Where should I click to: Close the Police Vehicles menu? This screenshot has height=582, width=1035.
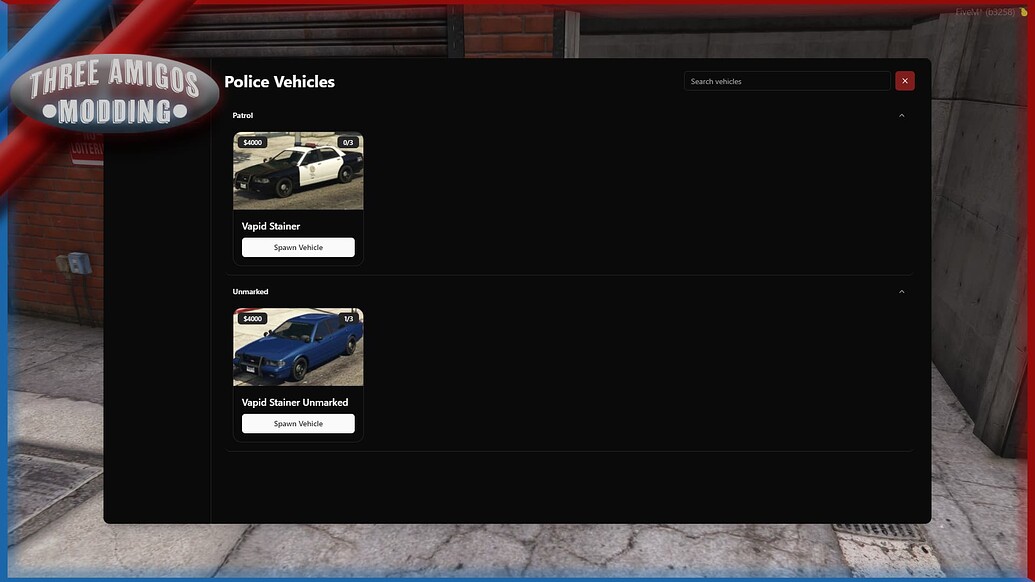(x=904, y=80)
